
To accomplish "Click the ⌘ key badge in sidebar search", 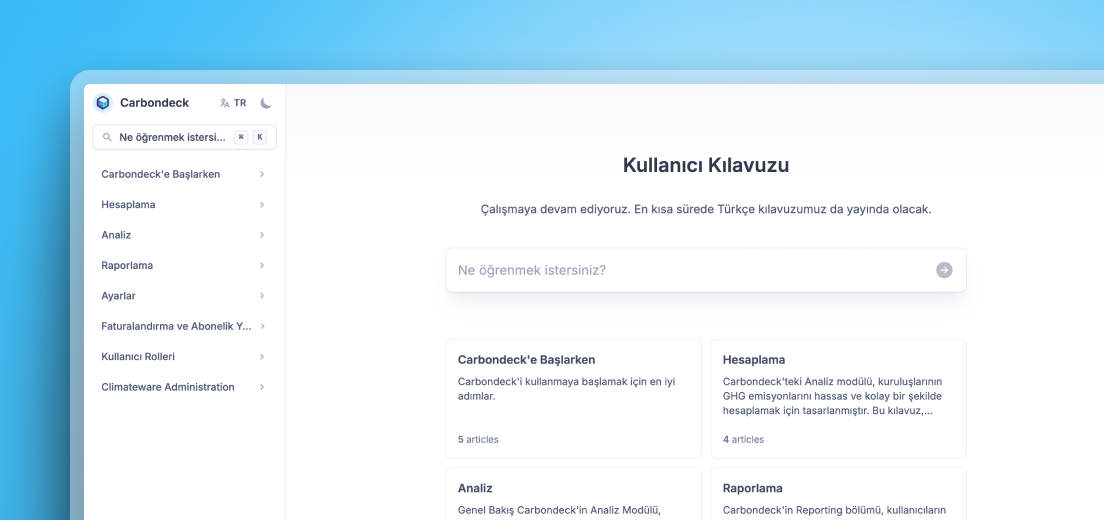I will (x=241, y=137).
